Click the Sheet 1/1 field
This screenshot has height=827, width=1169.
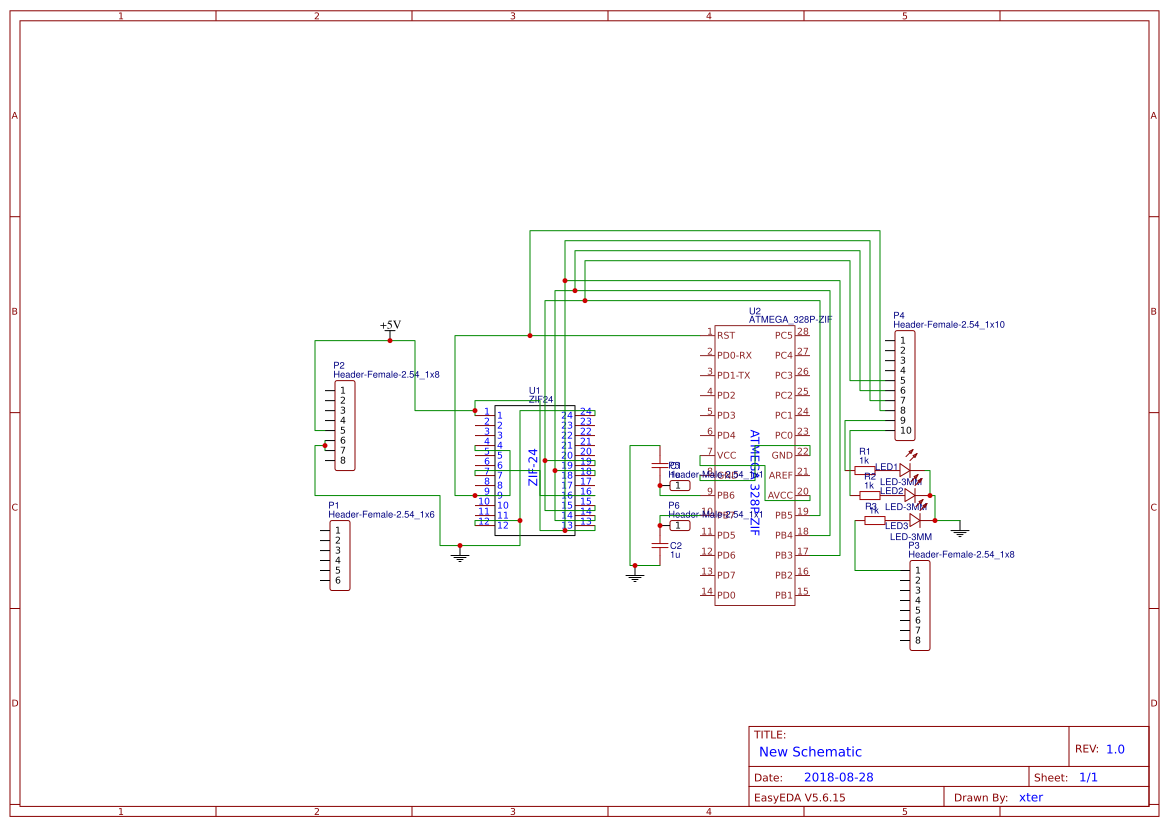1088,777
